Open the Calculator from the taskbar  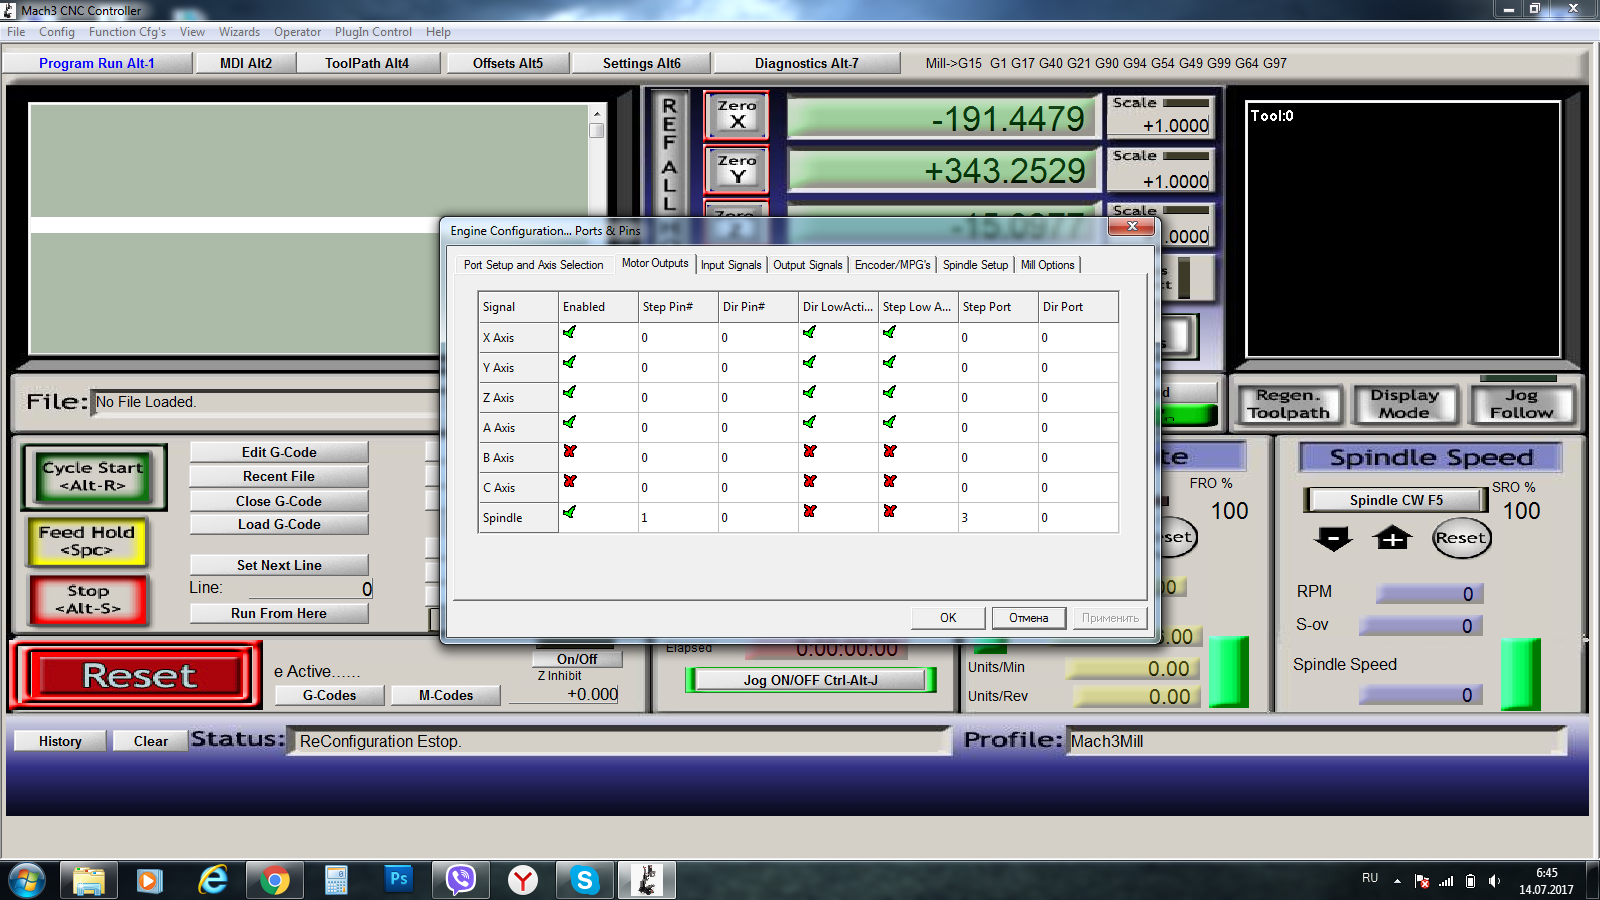[x=336, y=880]
